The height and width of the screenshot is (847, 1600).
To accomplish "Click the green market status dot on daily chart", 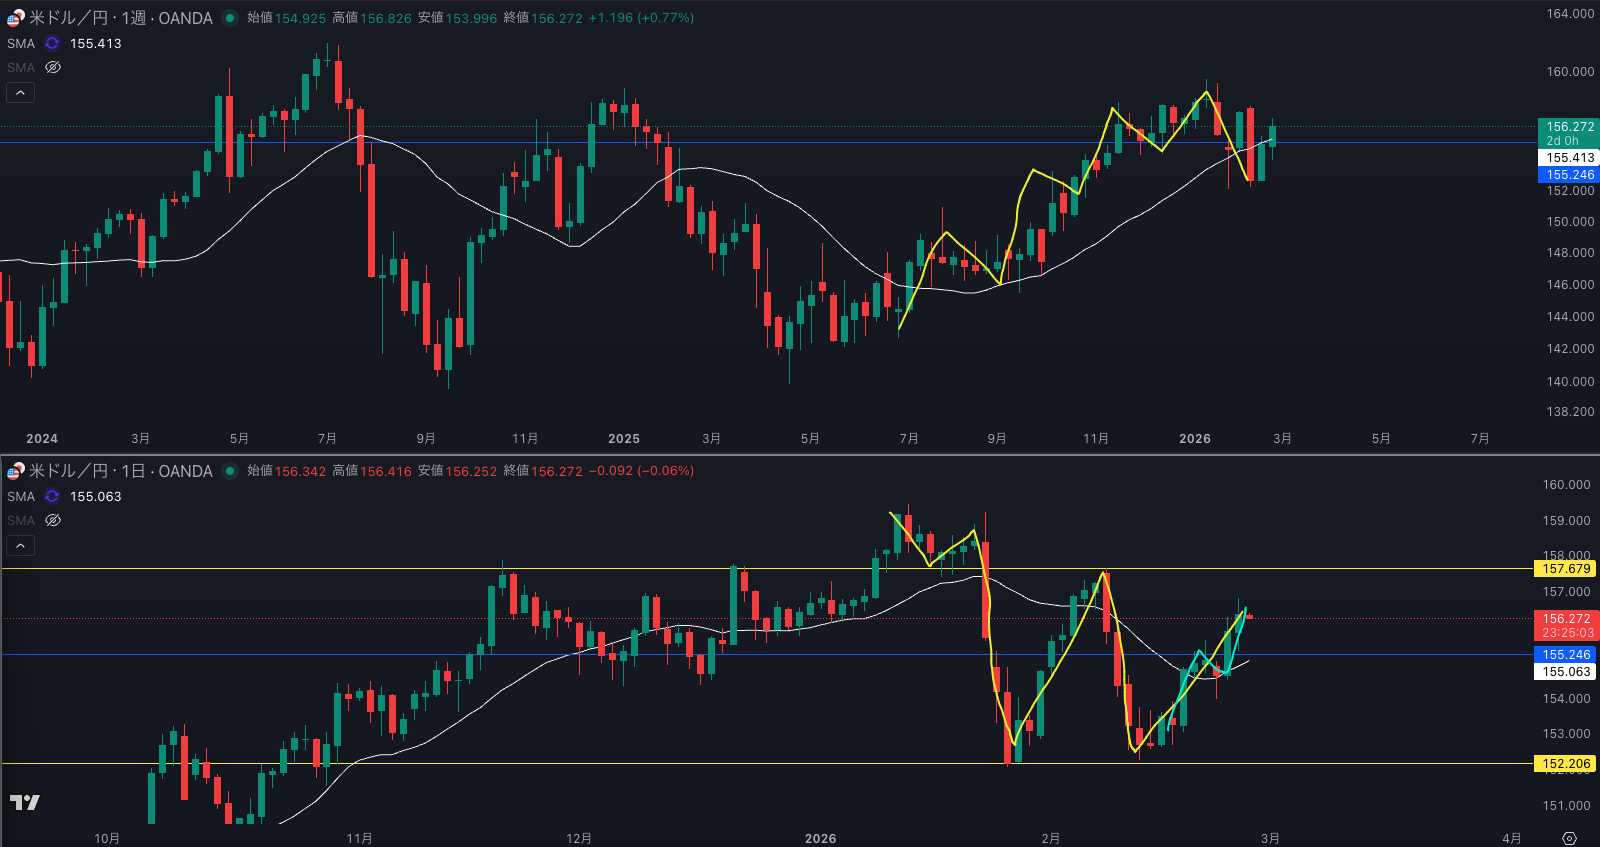I will [x=230, y=471].
